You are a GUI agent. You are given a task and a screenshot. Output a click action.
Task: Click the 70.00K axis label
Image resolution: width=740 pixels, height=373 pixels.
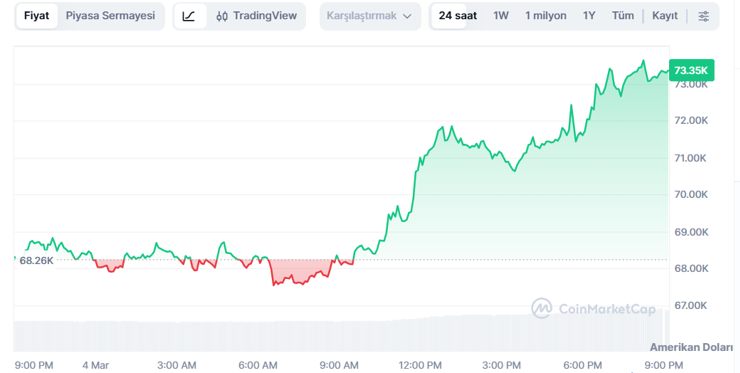point(691,195)
